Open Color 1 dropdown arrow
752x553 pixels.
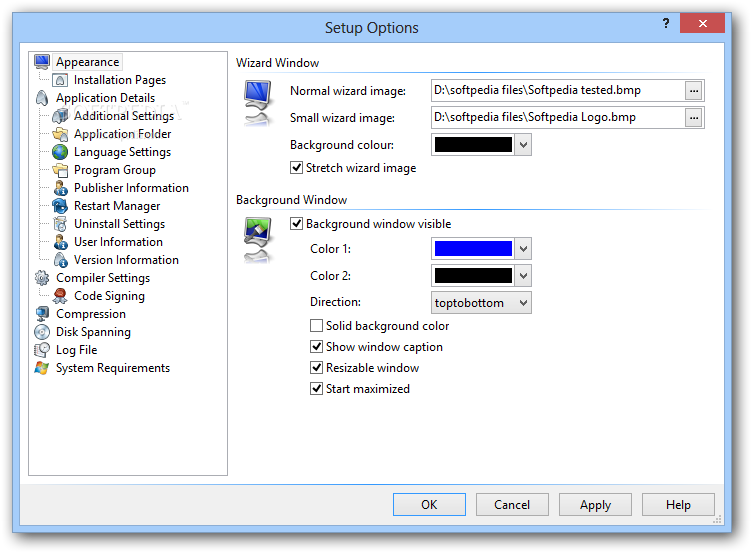click(x=523, y=249)
